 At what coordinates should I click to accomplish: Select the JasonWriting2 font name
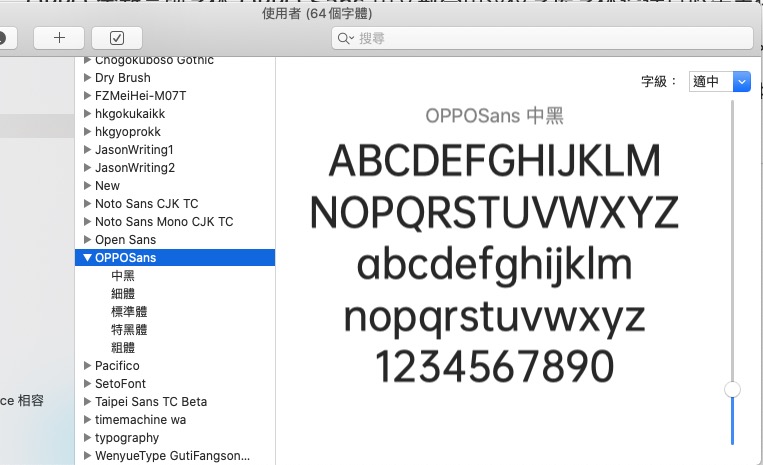click(x=135, y=168)
